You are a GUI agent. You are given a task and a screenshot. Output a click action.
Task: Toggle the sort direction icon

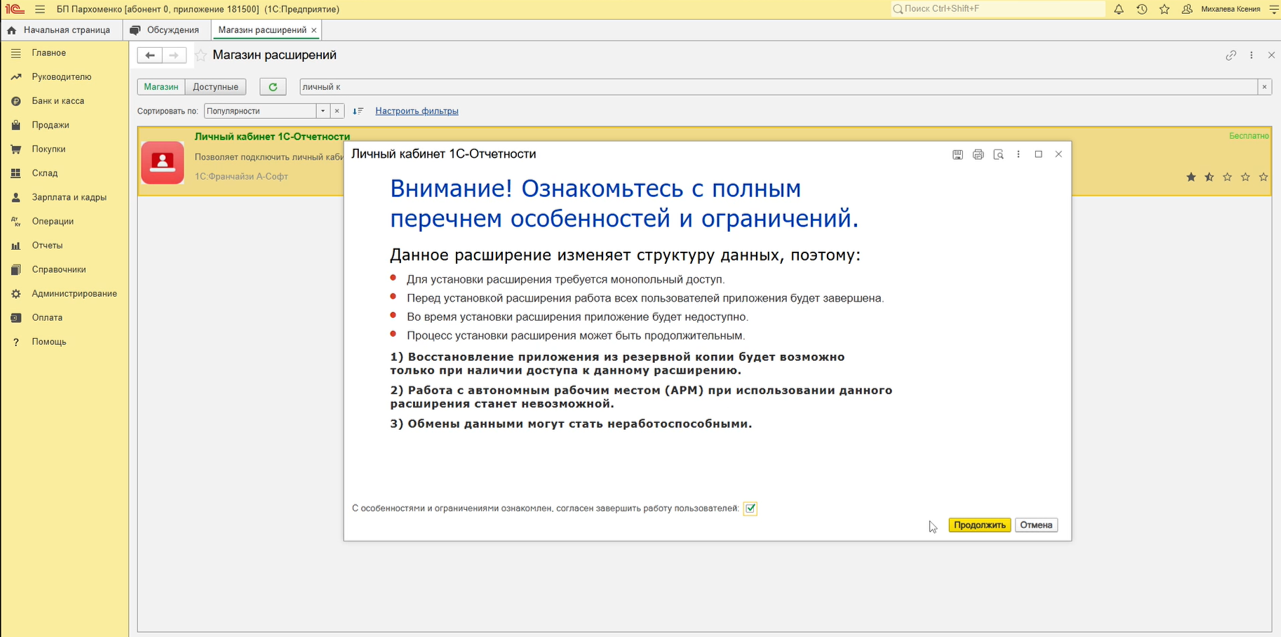click(x=358, y=111)
